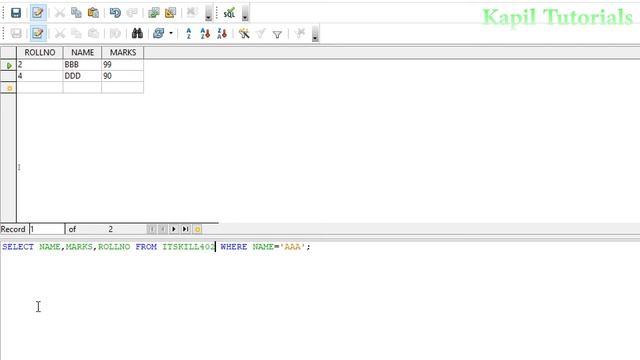Click the cell with marks 99
This screenshot has height=360, width=640.
click(x=123, y=64)
